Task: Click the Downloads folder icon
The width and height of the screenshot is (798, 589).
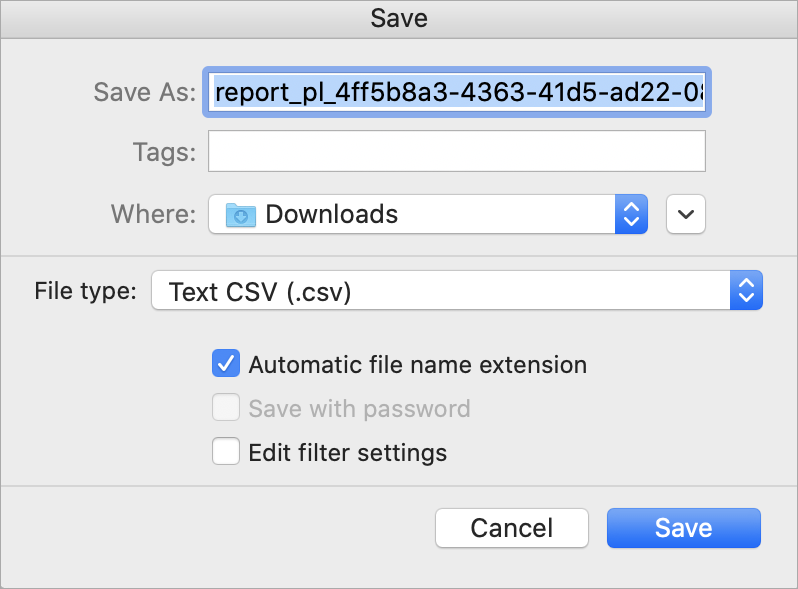Action: click(x=241, y=215)
